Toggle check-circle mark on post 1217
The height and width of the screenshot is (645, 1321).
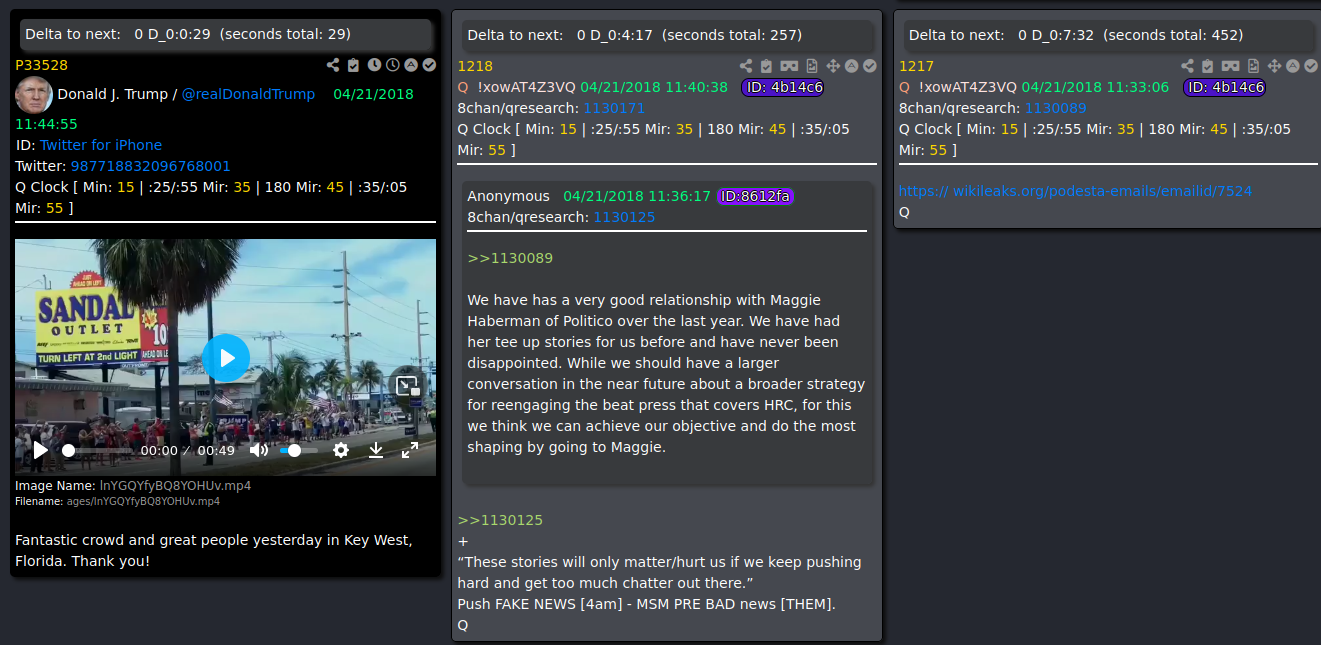tap(1311, 66)
